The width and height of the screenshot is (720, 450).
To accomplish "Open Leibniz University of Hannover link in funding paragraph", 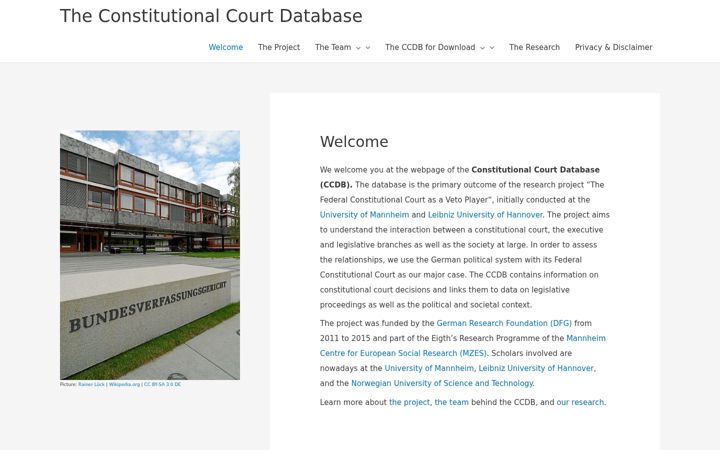I will click(x=536, y=368).
